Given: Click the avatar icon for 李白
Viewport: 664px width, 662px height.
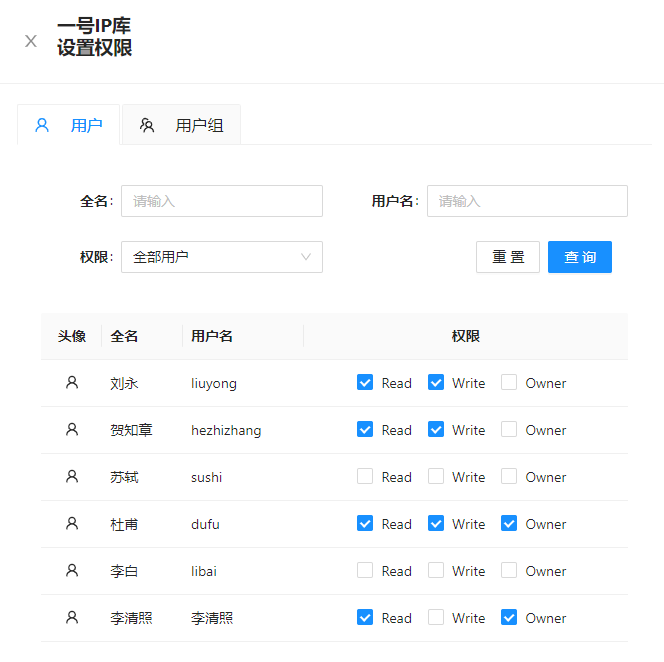Looking at the screenshot, I should pos(72,570).
